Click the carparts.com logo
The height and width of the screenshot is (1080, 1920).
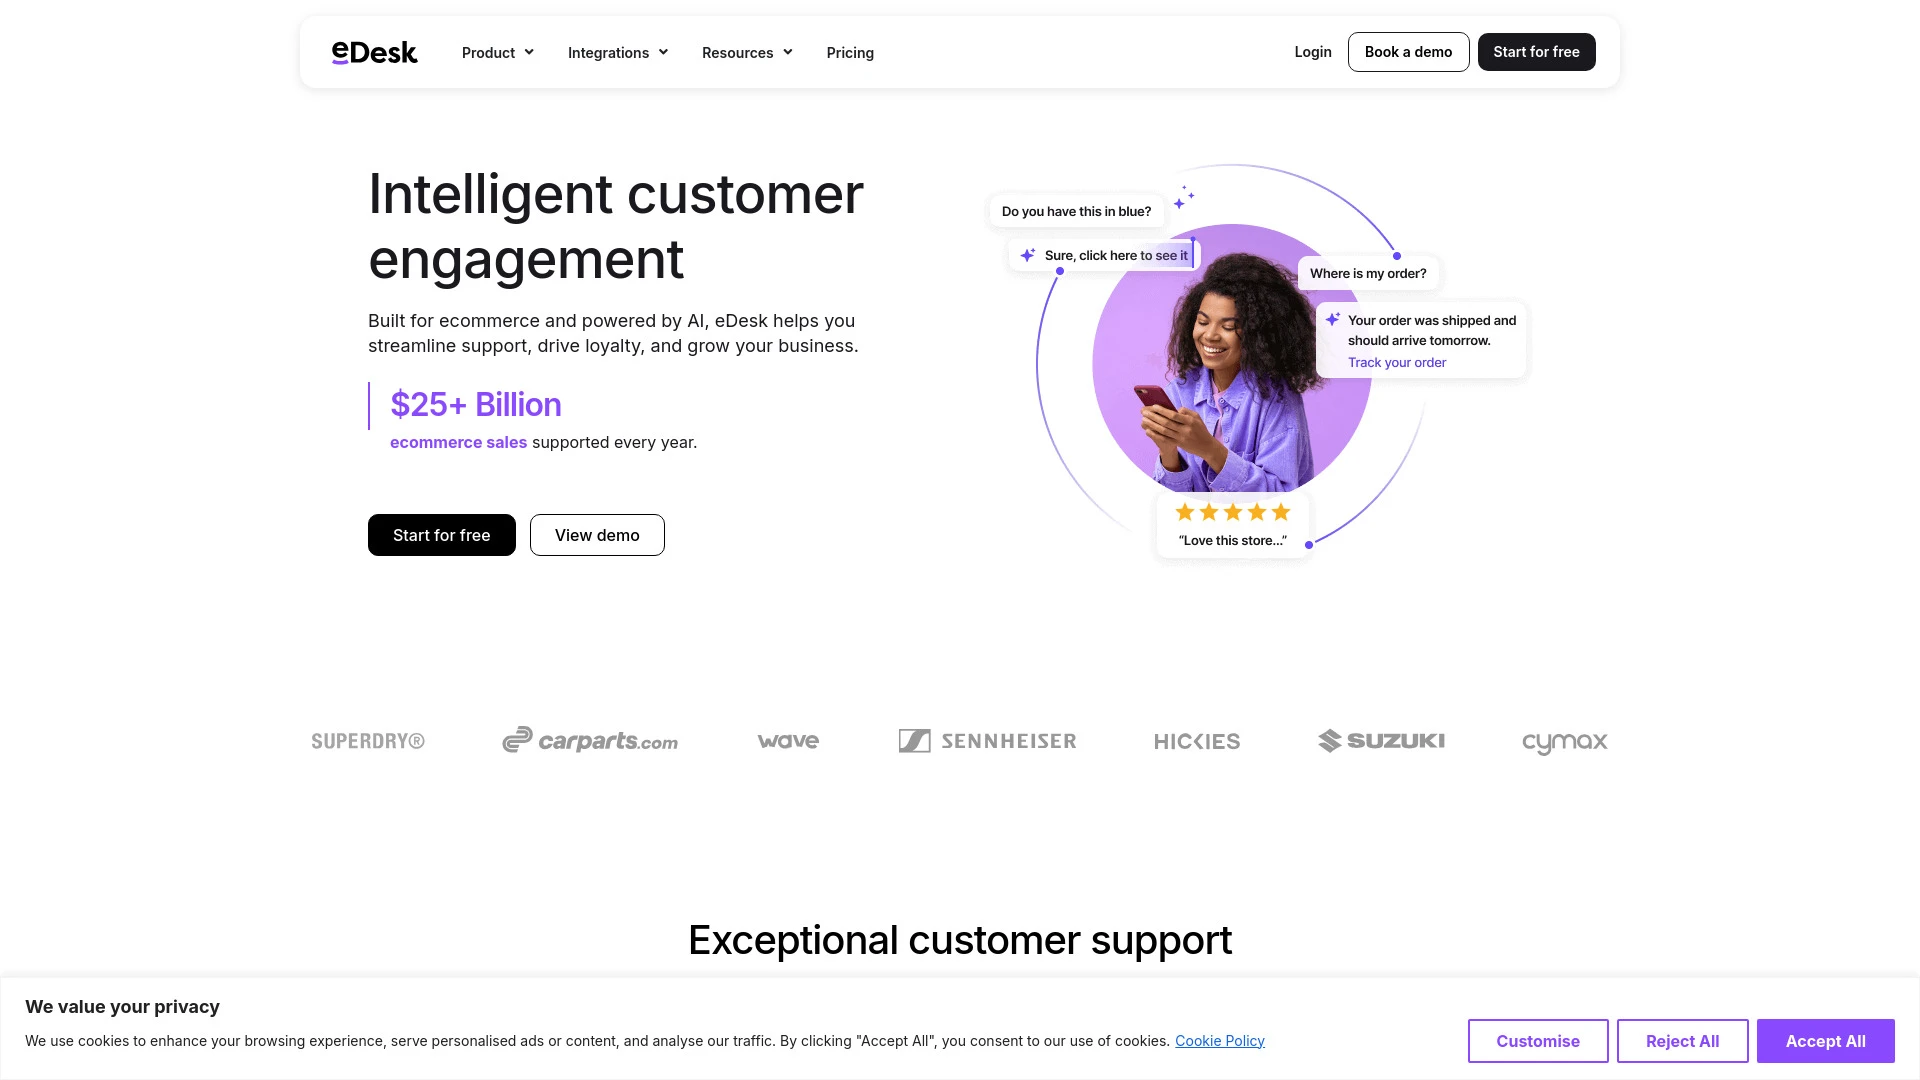tap(589, 740)
